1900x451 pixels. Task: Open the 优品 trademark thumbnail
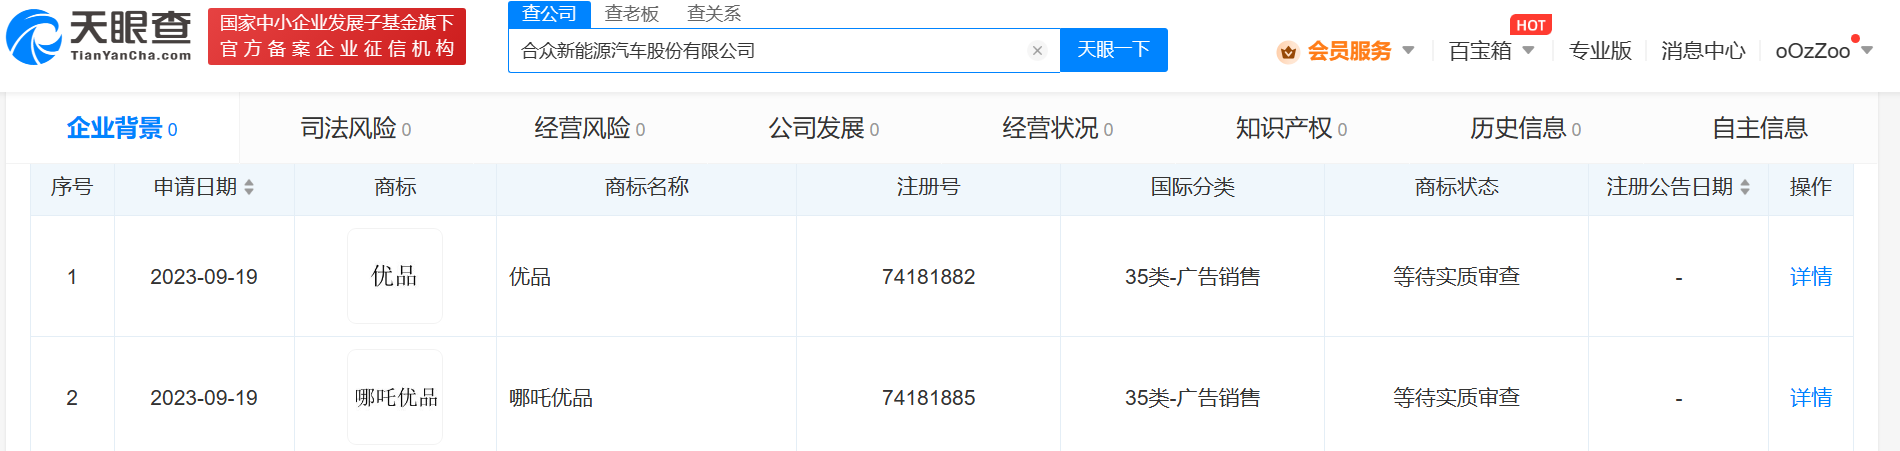[395, 276]
